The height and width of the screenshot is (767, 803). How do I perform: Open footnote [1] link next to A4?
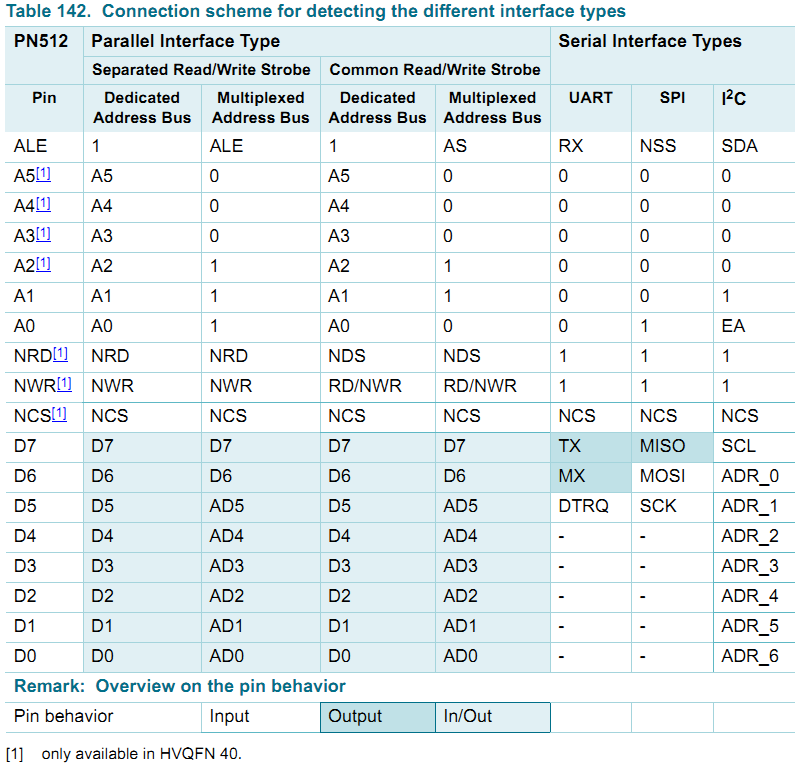[x=43, y=204]
